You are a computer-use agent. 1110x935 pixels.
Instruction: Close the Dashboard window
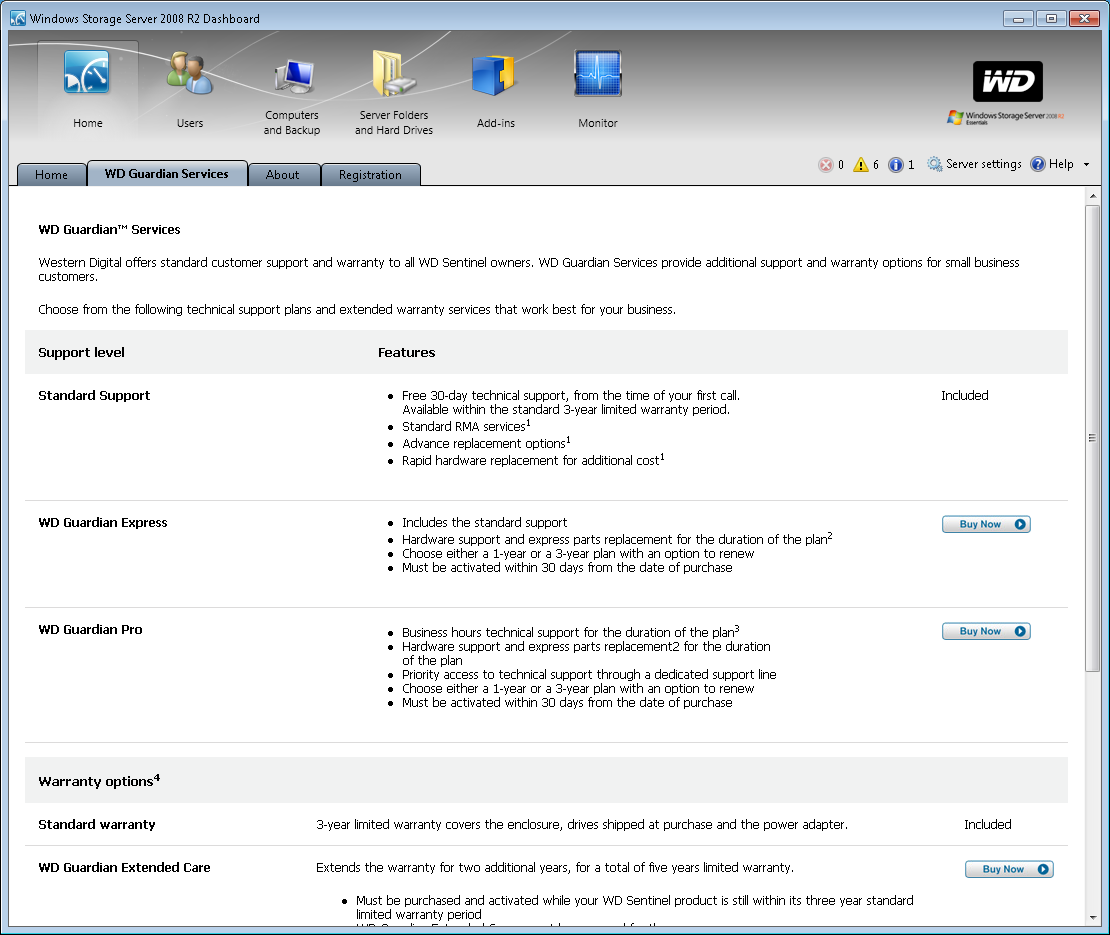tap(1084, 19)
